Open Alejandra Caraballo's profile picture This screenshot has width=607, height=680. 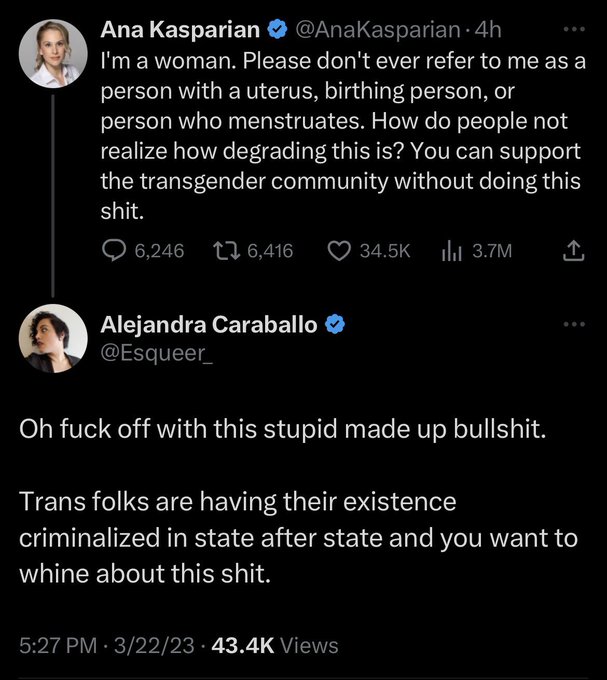coord(53,339)
